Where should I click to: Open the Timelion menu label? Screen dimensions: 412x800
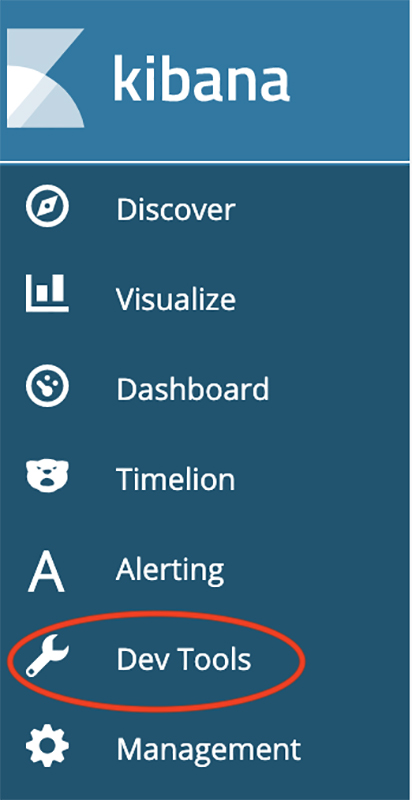tap(175, 479)
